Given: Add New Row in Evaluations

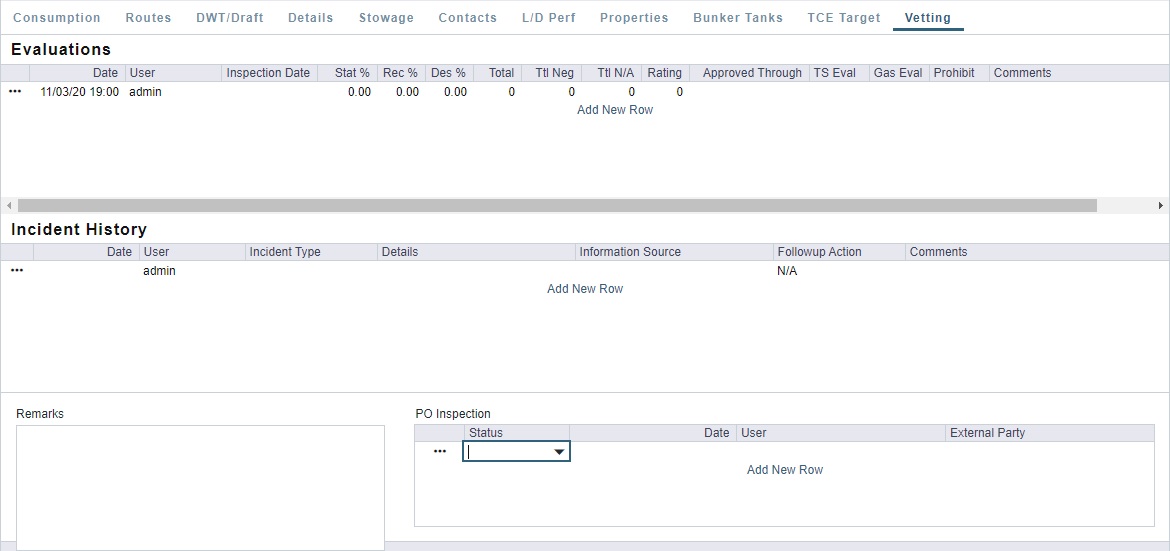Looking at the screenshot, I should 614,110.
